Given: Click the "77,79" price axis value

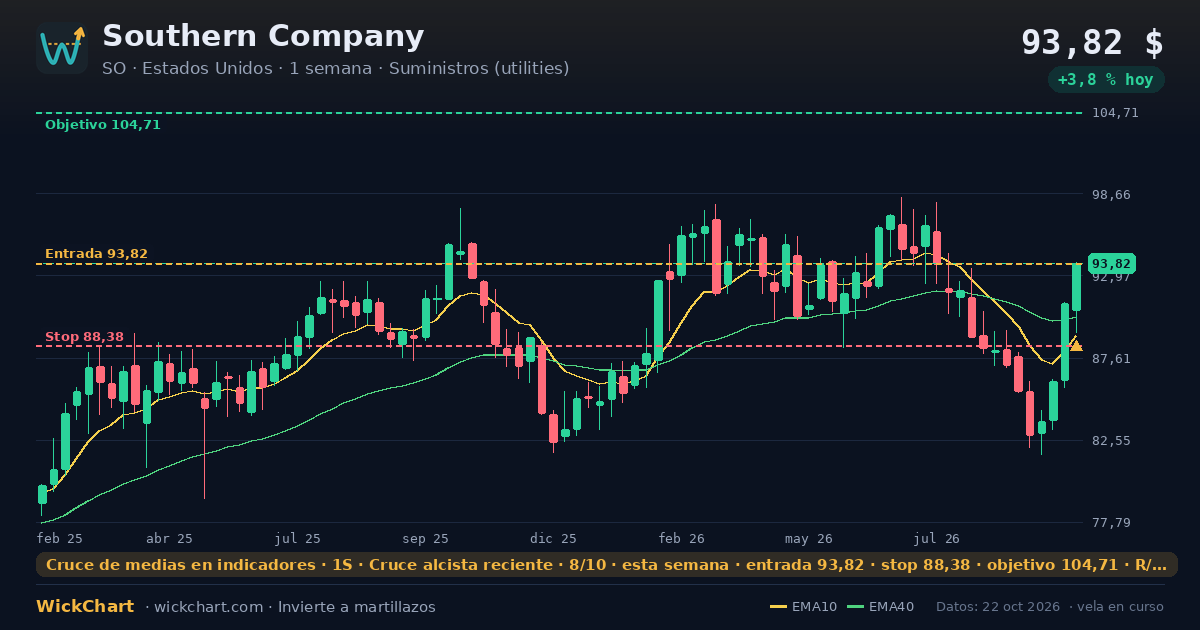Looking at the screenshot, I should 1111,523.
